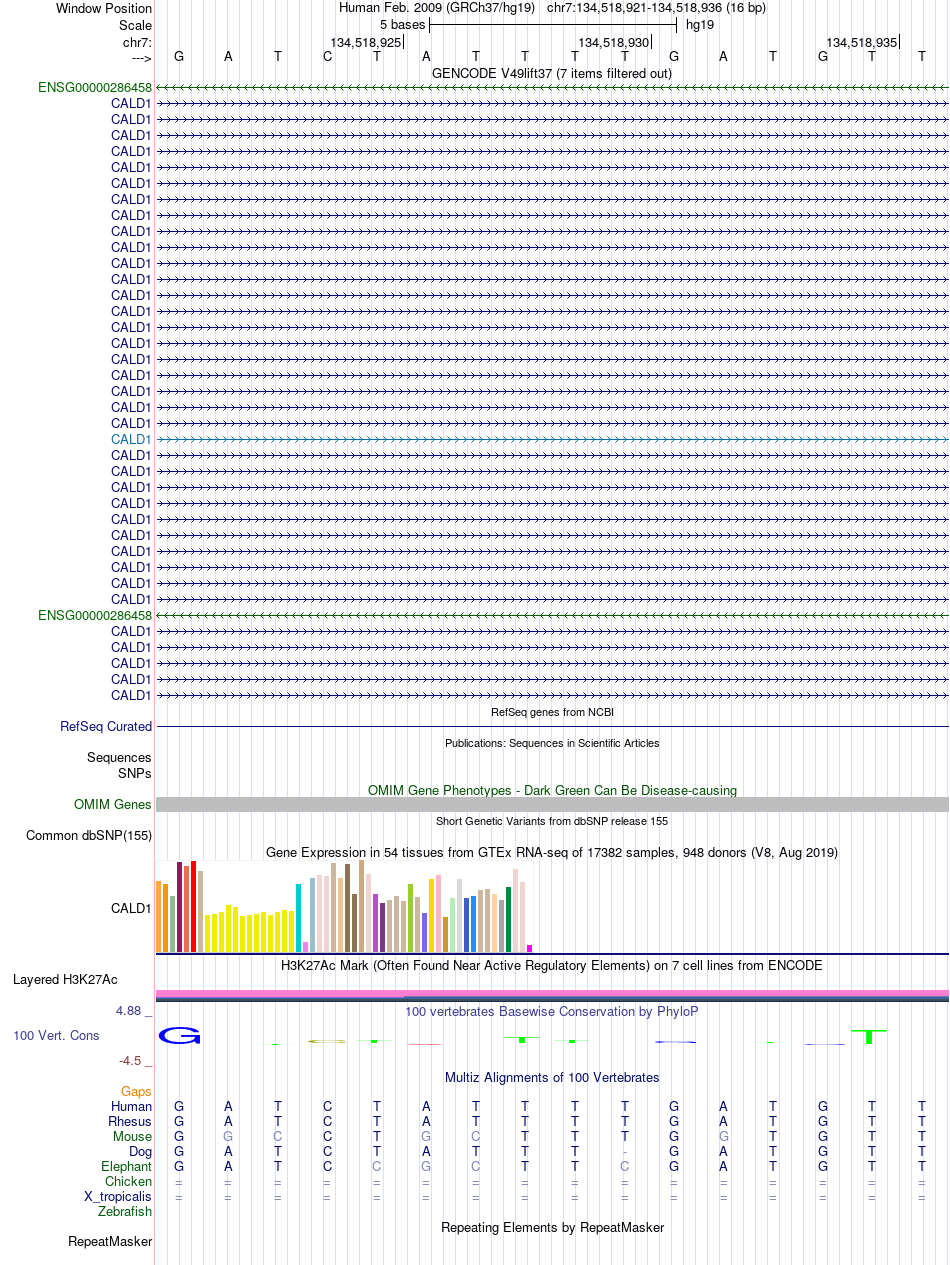Viewport: 950px width, 1265px height.
Task: Click the chr7: ruler label
Action: click(137, 42)
